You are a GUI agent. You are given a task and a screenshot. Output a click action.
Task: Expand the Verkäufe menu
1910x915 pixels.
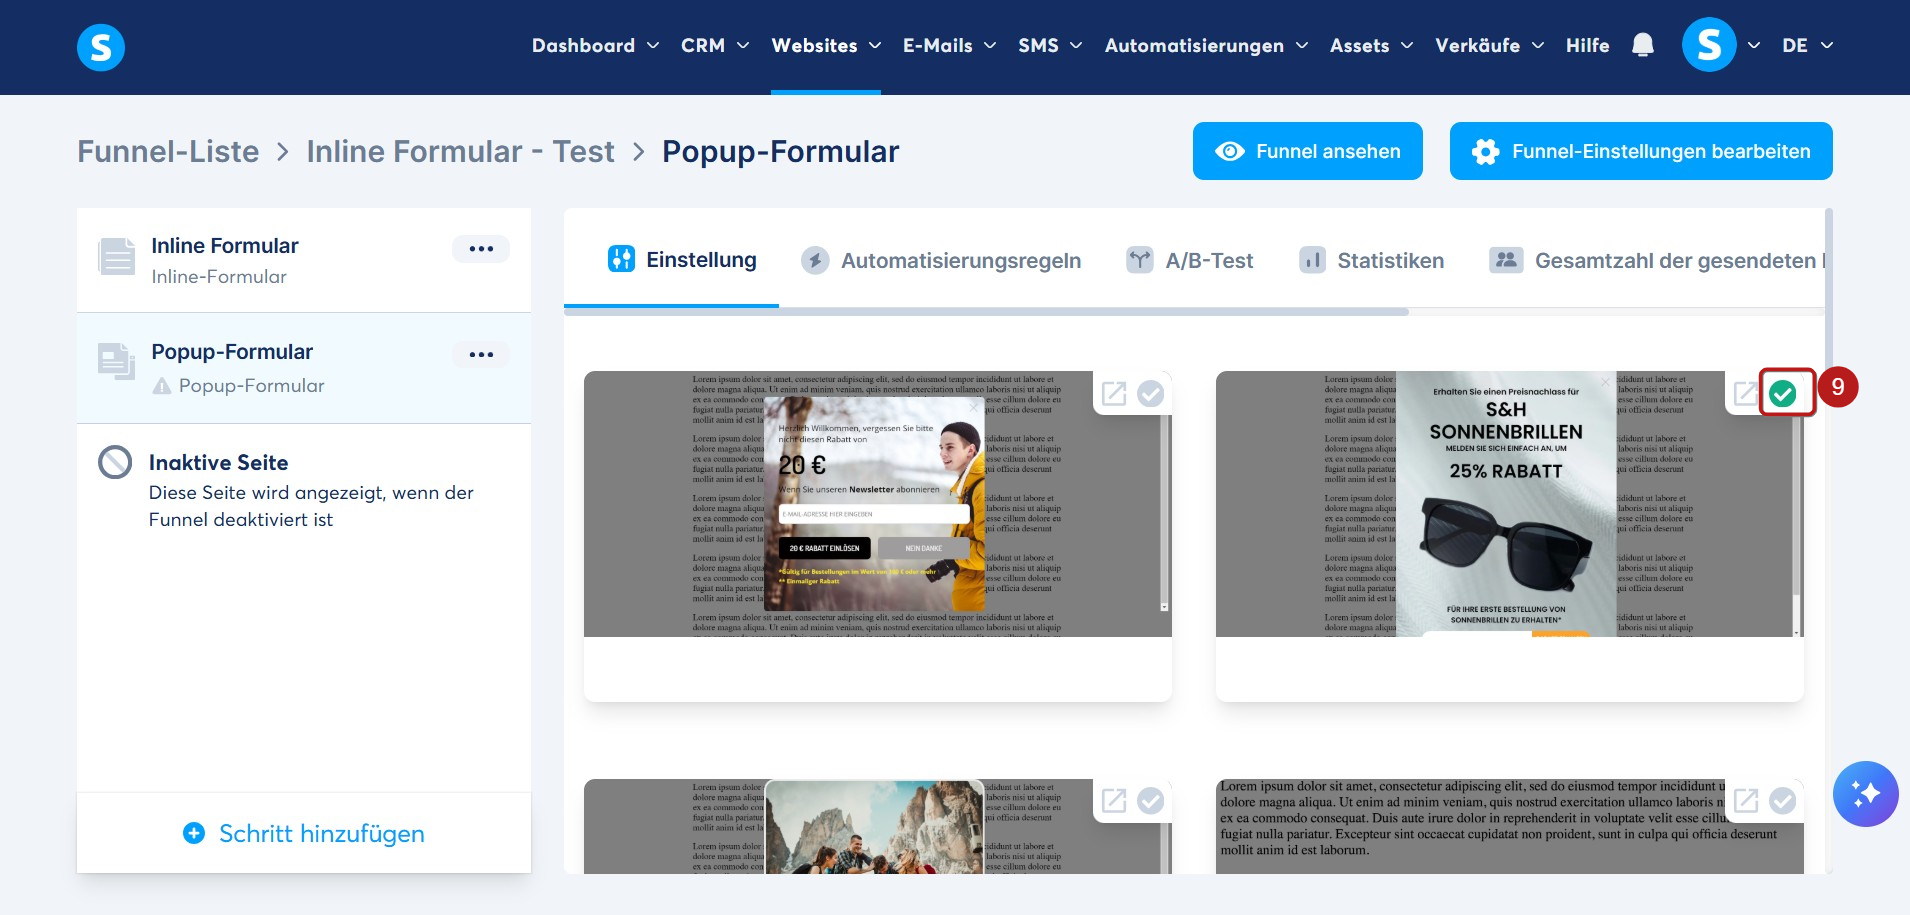pyautogui.click(x=1490, y=46)
